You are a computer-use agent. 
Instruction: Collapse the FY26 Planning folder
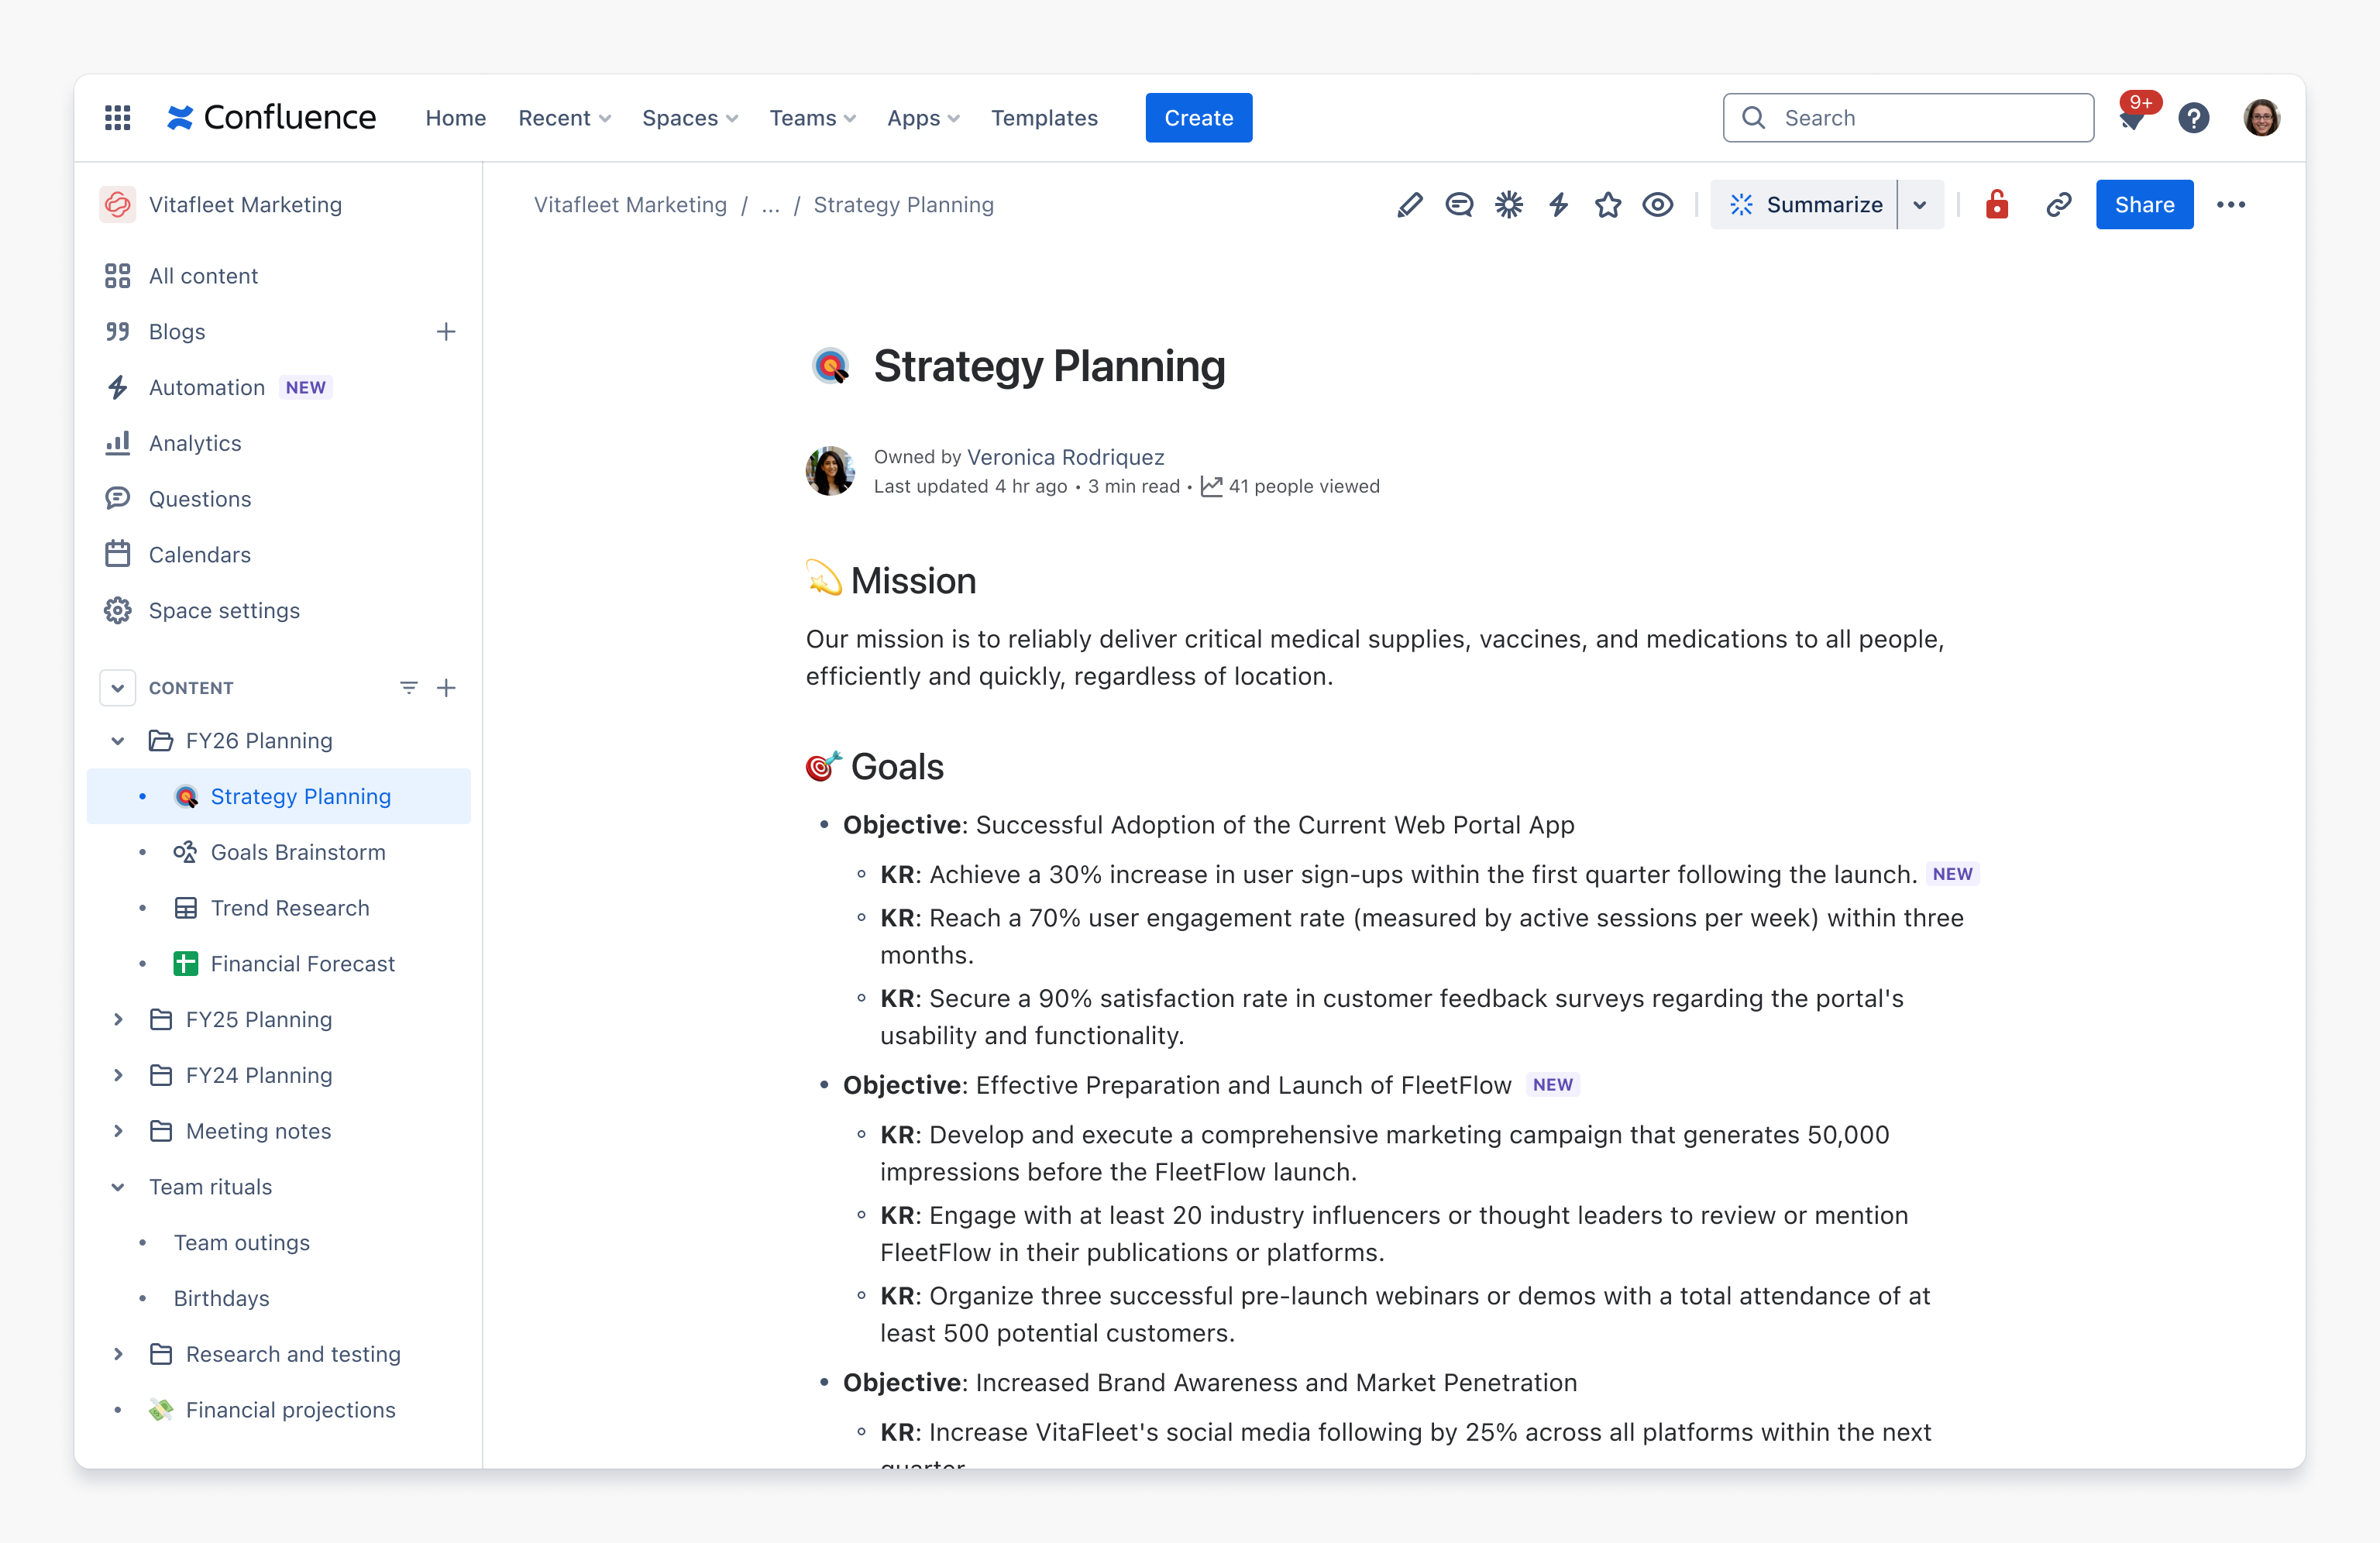(x=118, y=741)
